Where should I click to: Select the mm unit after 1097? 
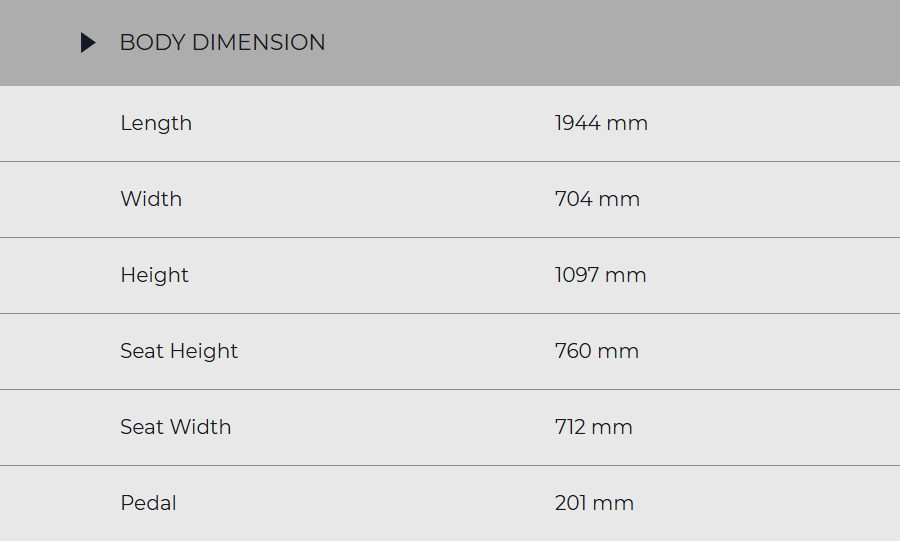coord(626,275)
